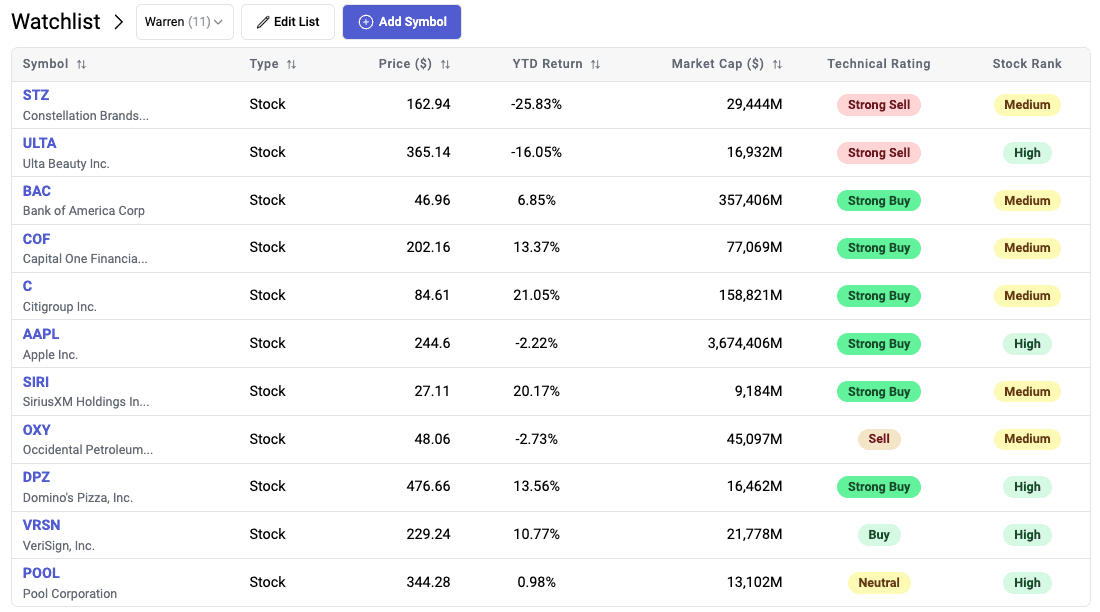Viewport: 1100px width, 612px height.
Task: Click VRSN's High stock rank badge
Action: point(1027,535)
